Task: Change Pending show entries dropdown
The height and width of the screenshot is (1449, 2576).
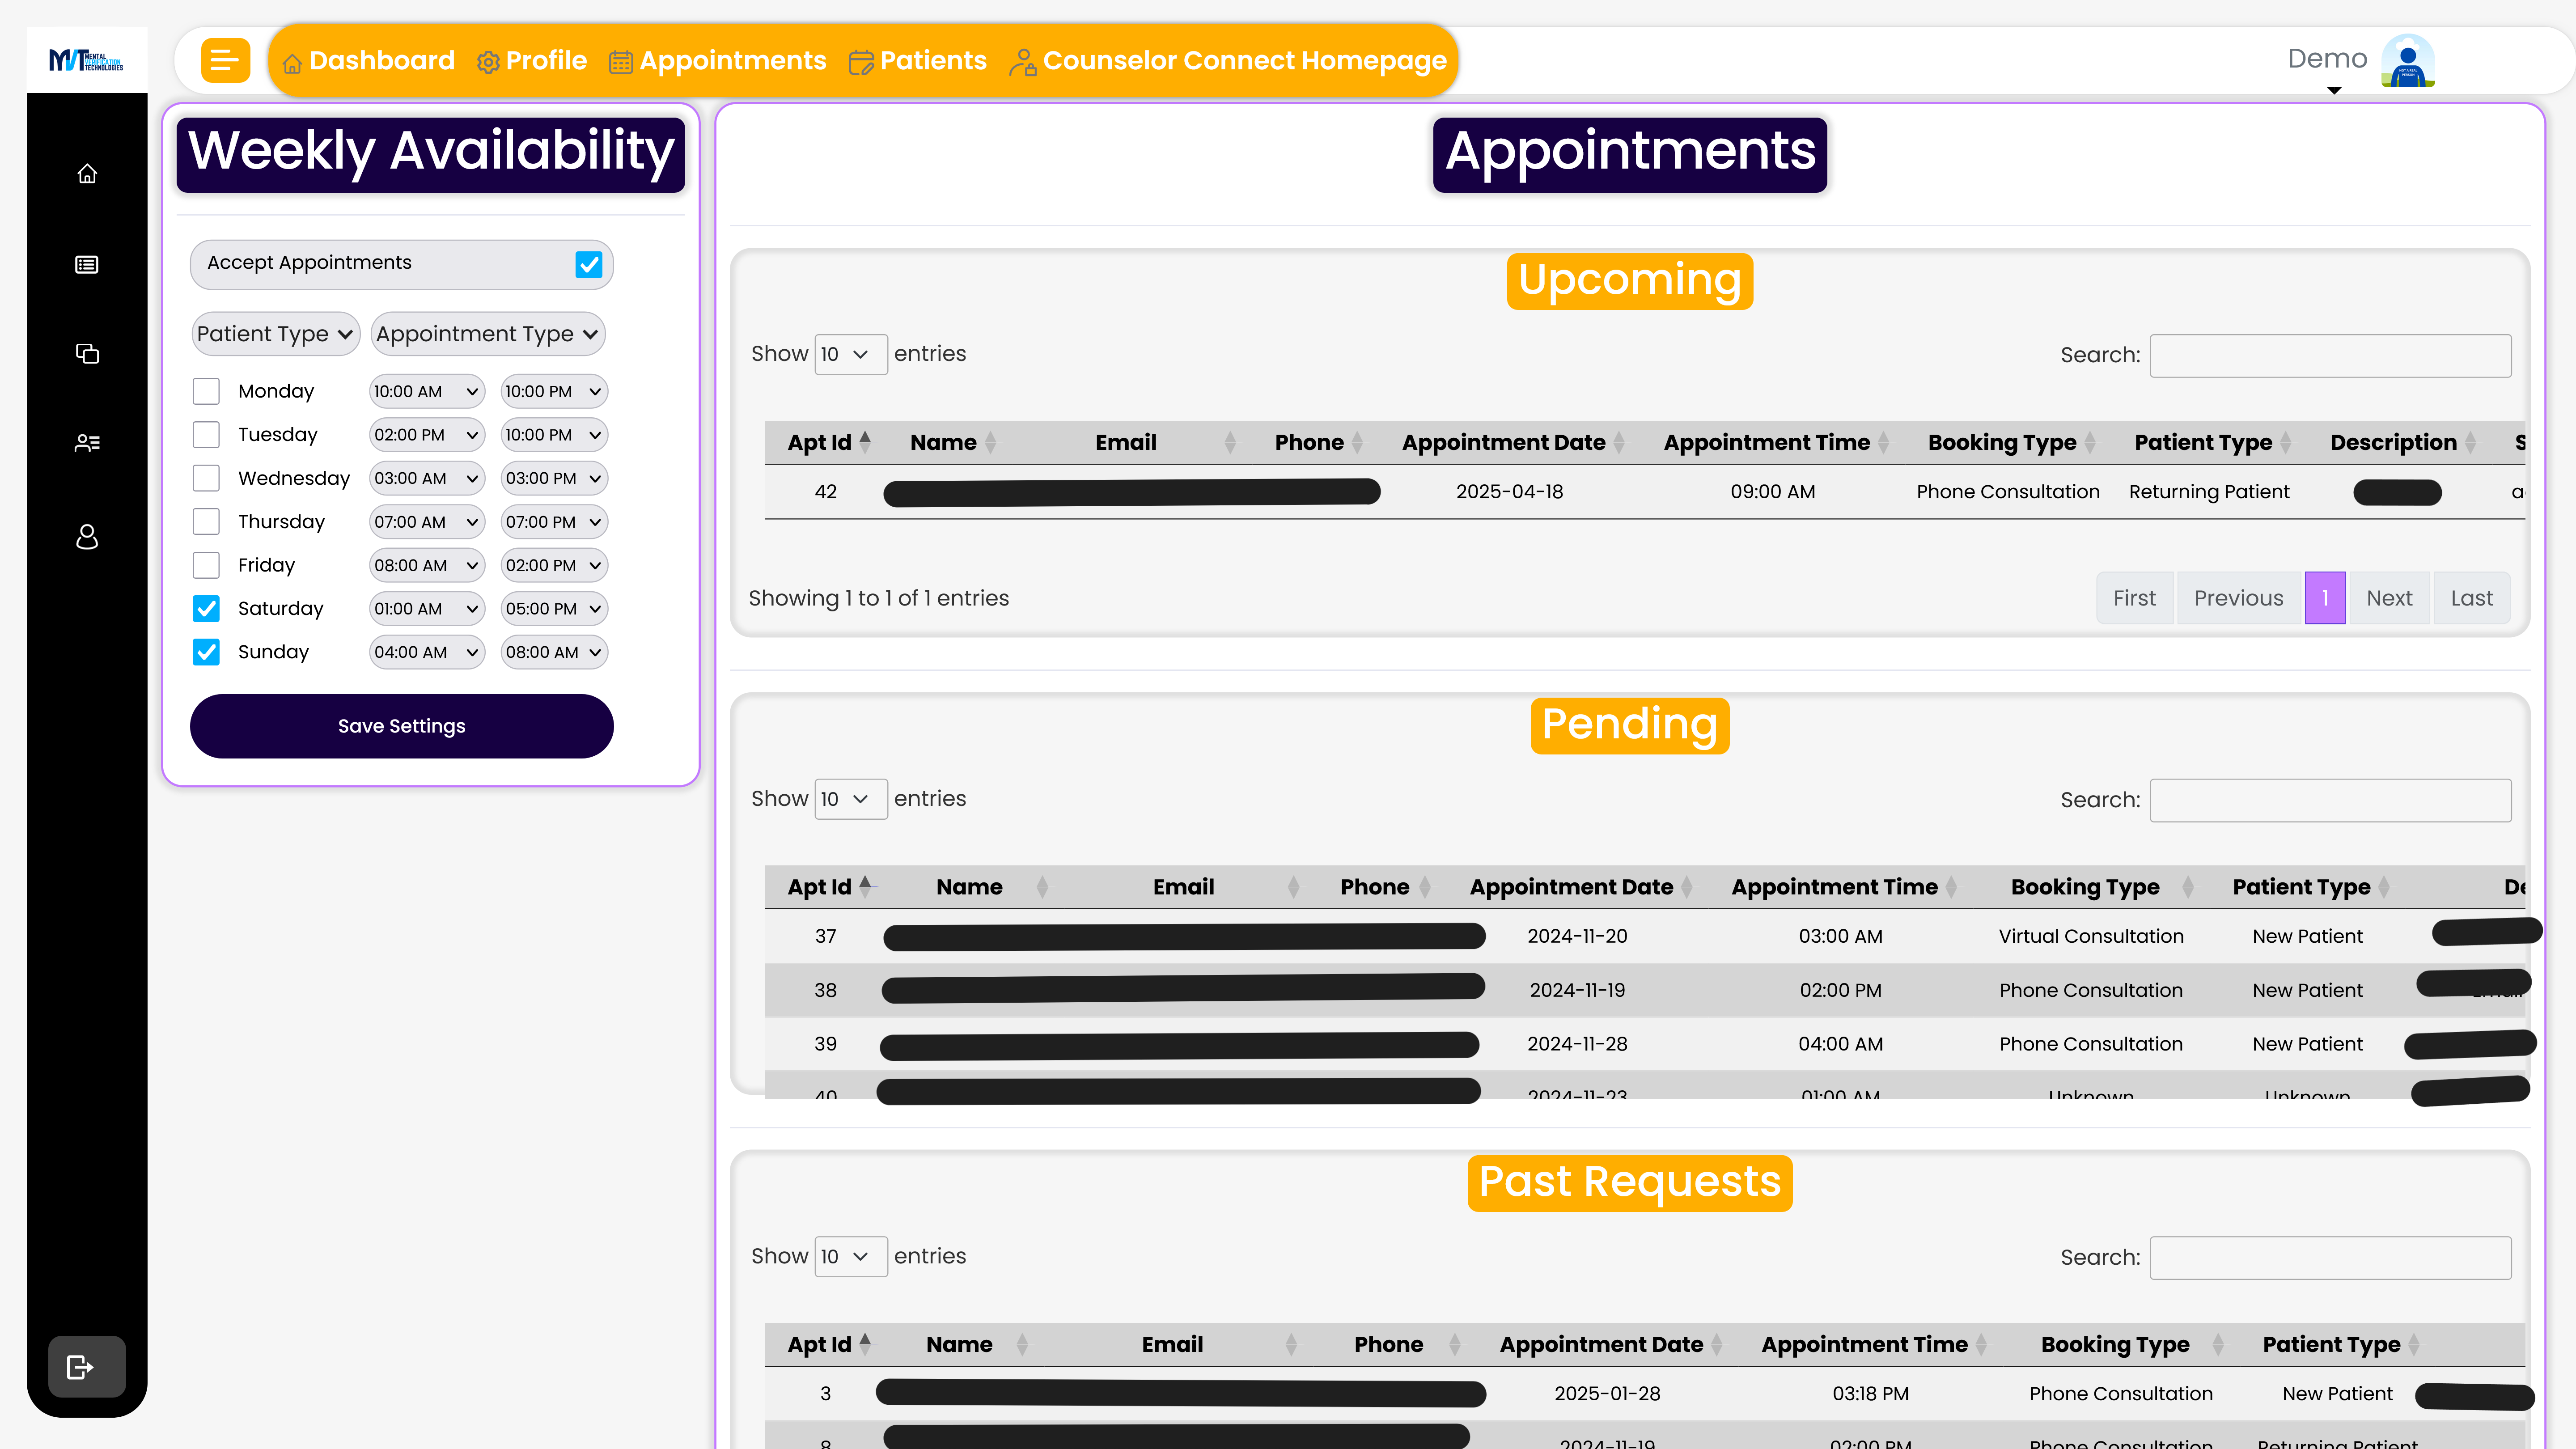Action: [x=850, y=799]
